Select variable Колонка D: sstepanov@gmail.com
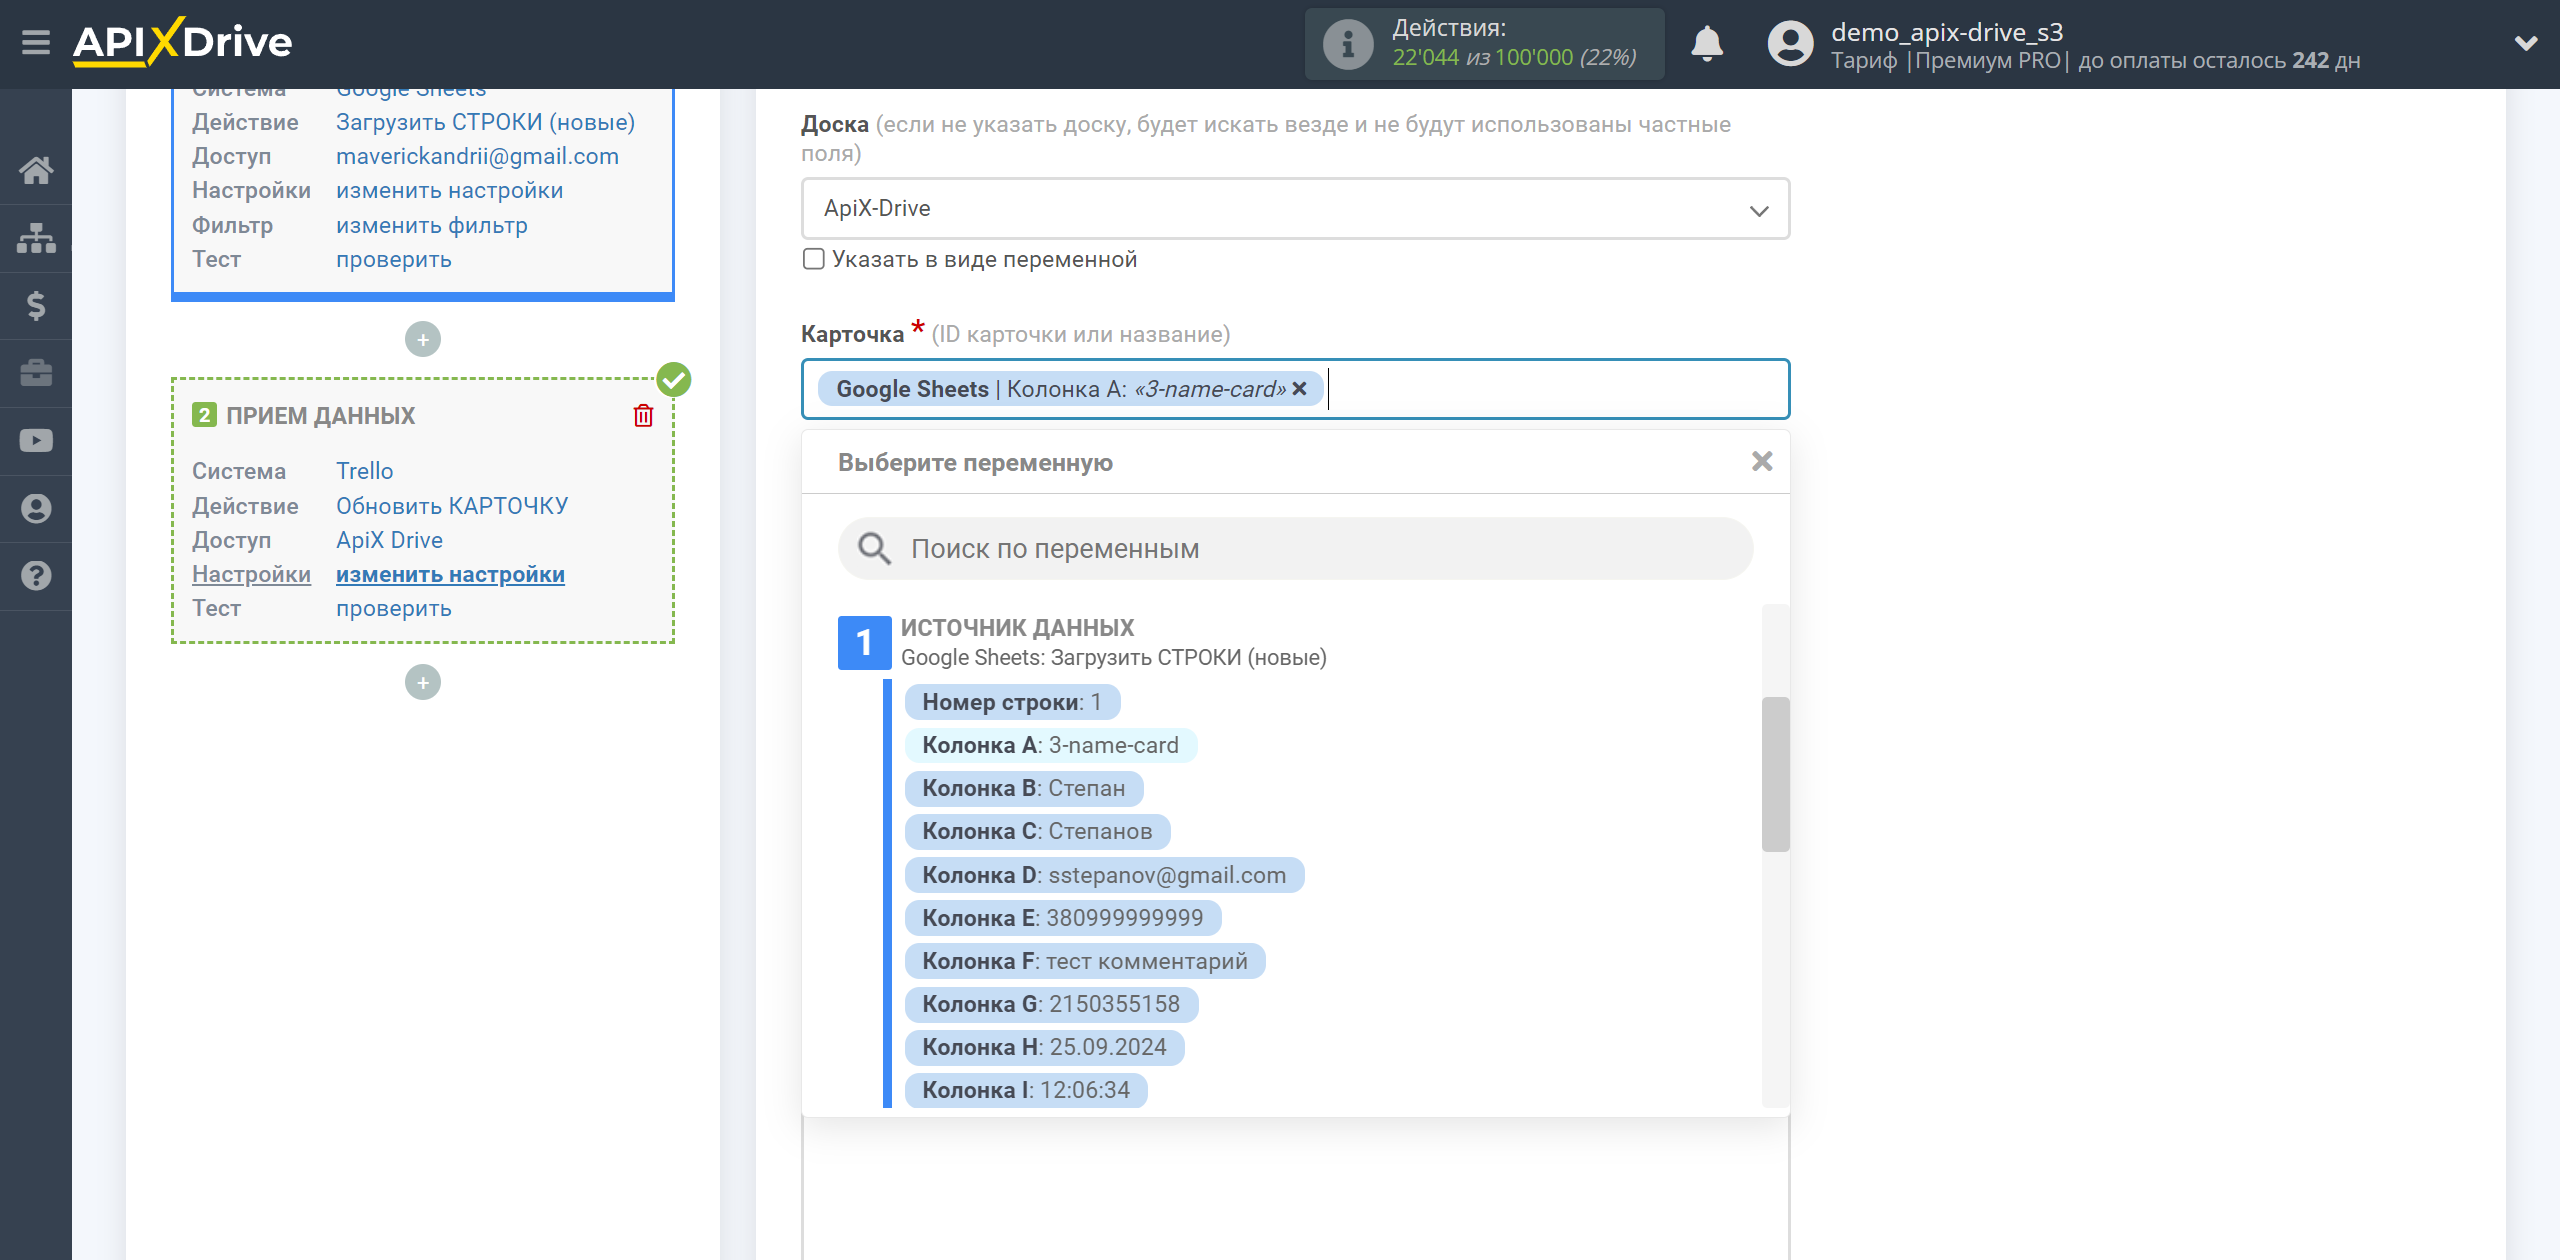The height and width of the screenshot is (1260, 2560). tap(1104, 875)
